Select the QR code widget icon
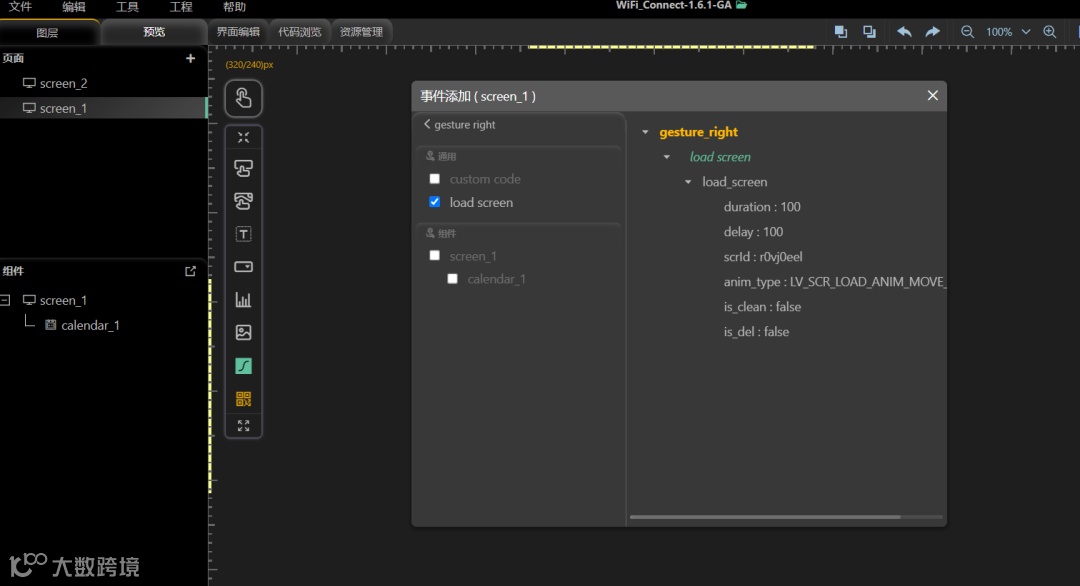 (243, 399)
